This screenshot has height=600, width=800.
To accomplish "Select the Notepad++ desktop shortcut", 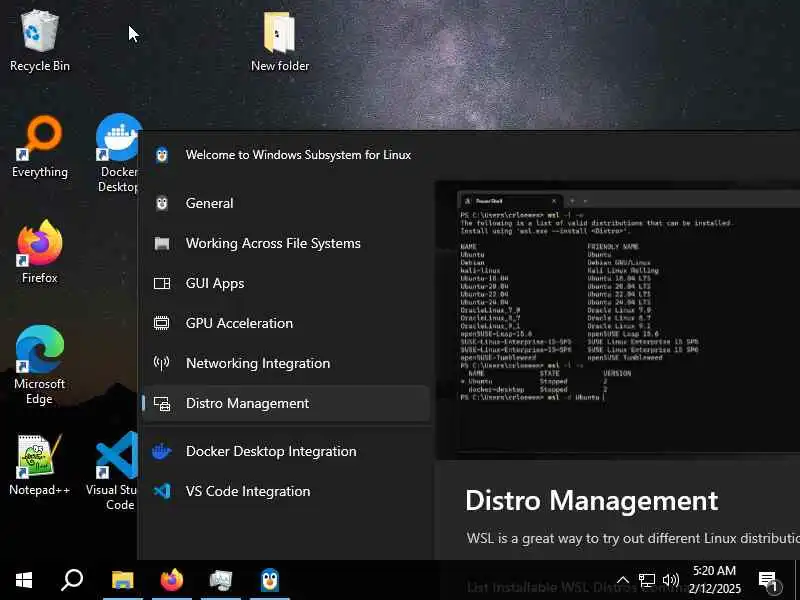I will (40, 465).
